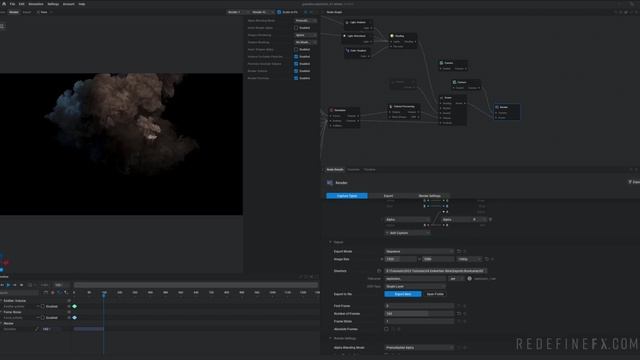Open the file extension dropdown beside the file name

point(456,279)
